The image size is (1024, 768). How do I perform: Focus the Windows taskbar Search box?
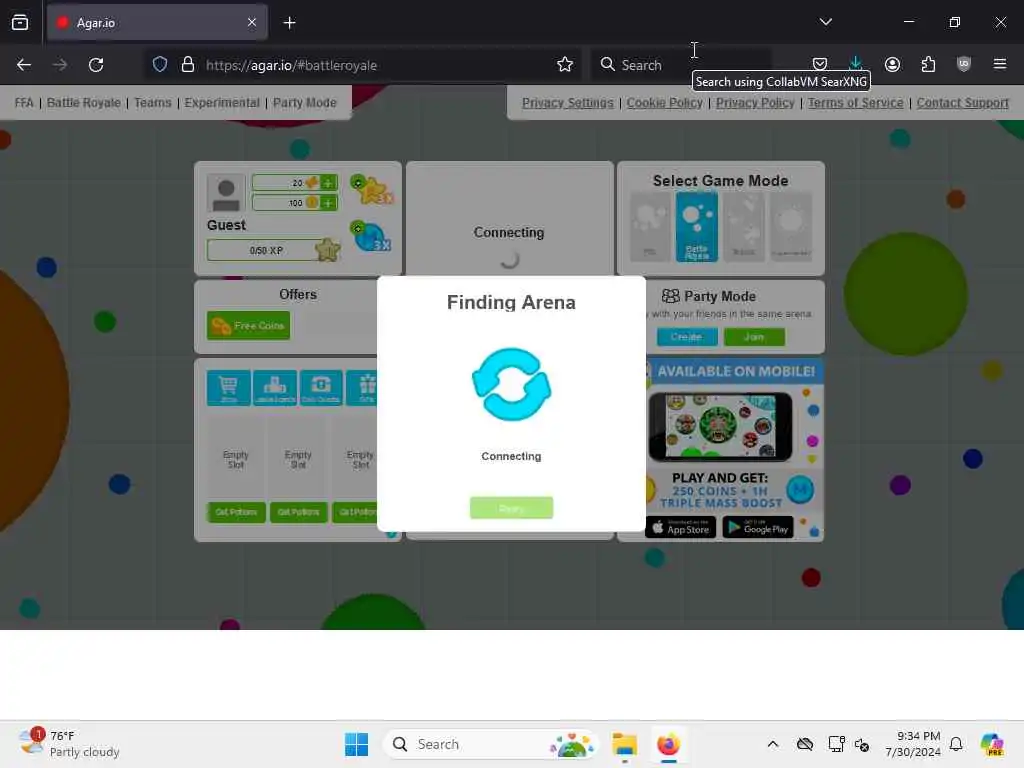490,744
